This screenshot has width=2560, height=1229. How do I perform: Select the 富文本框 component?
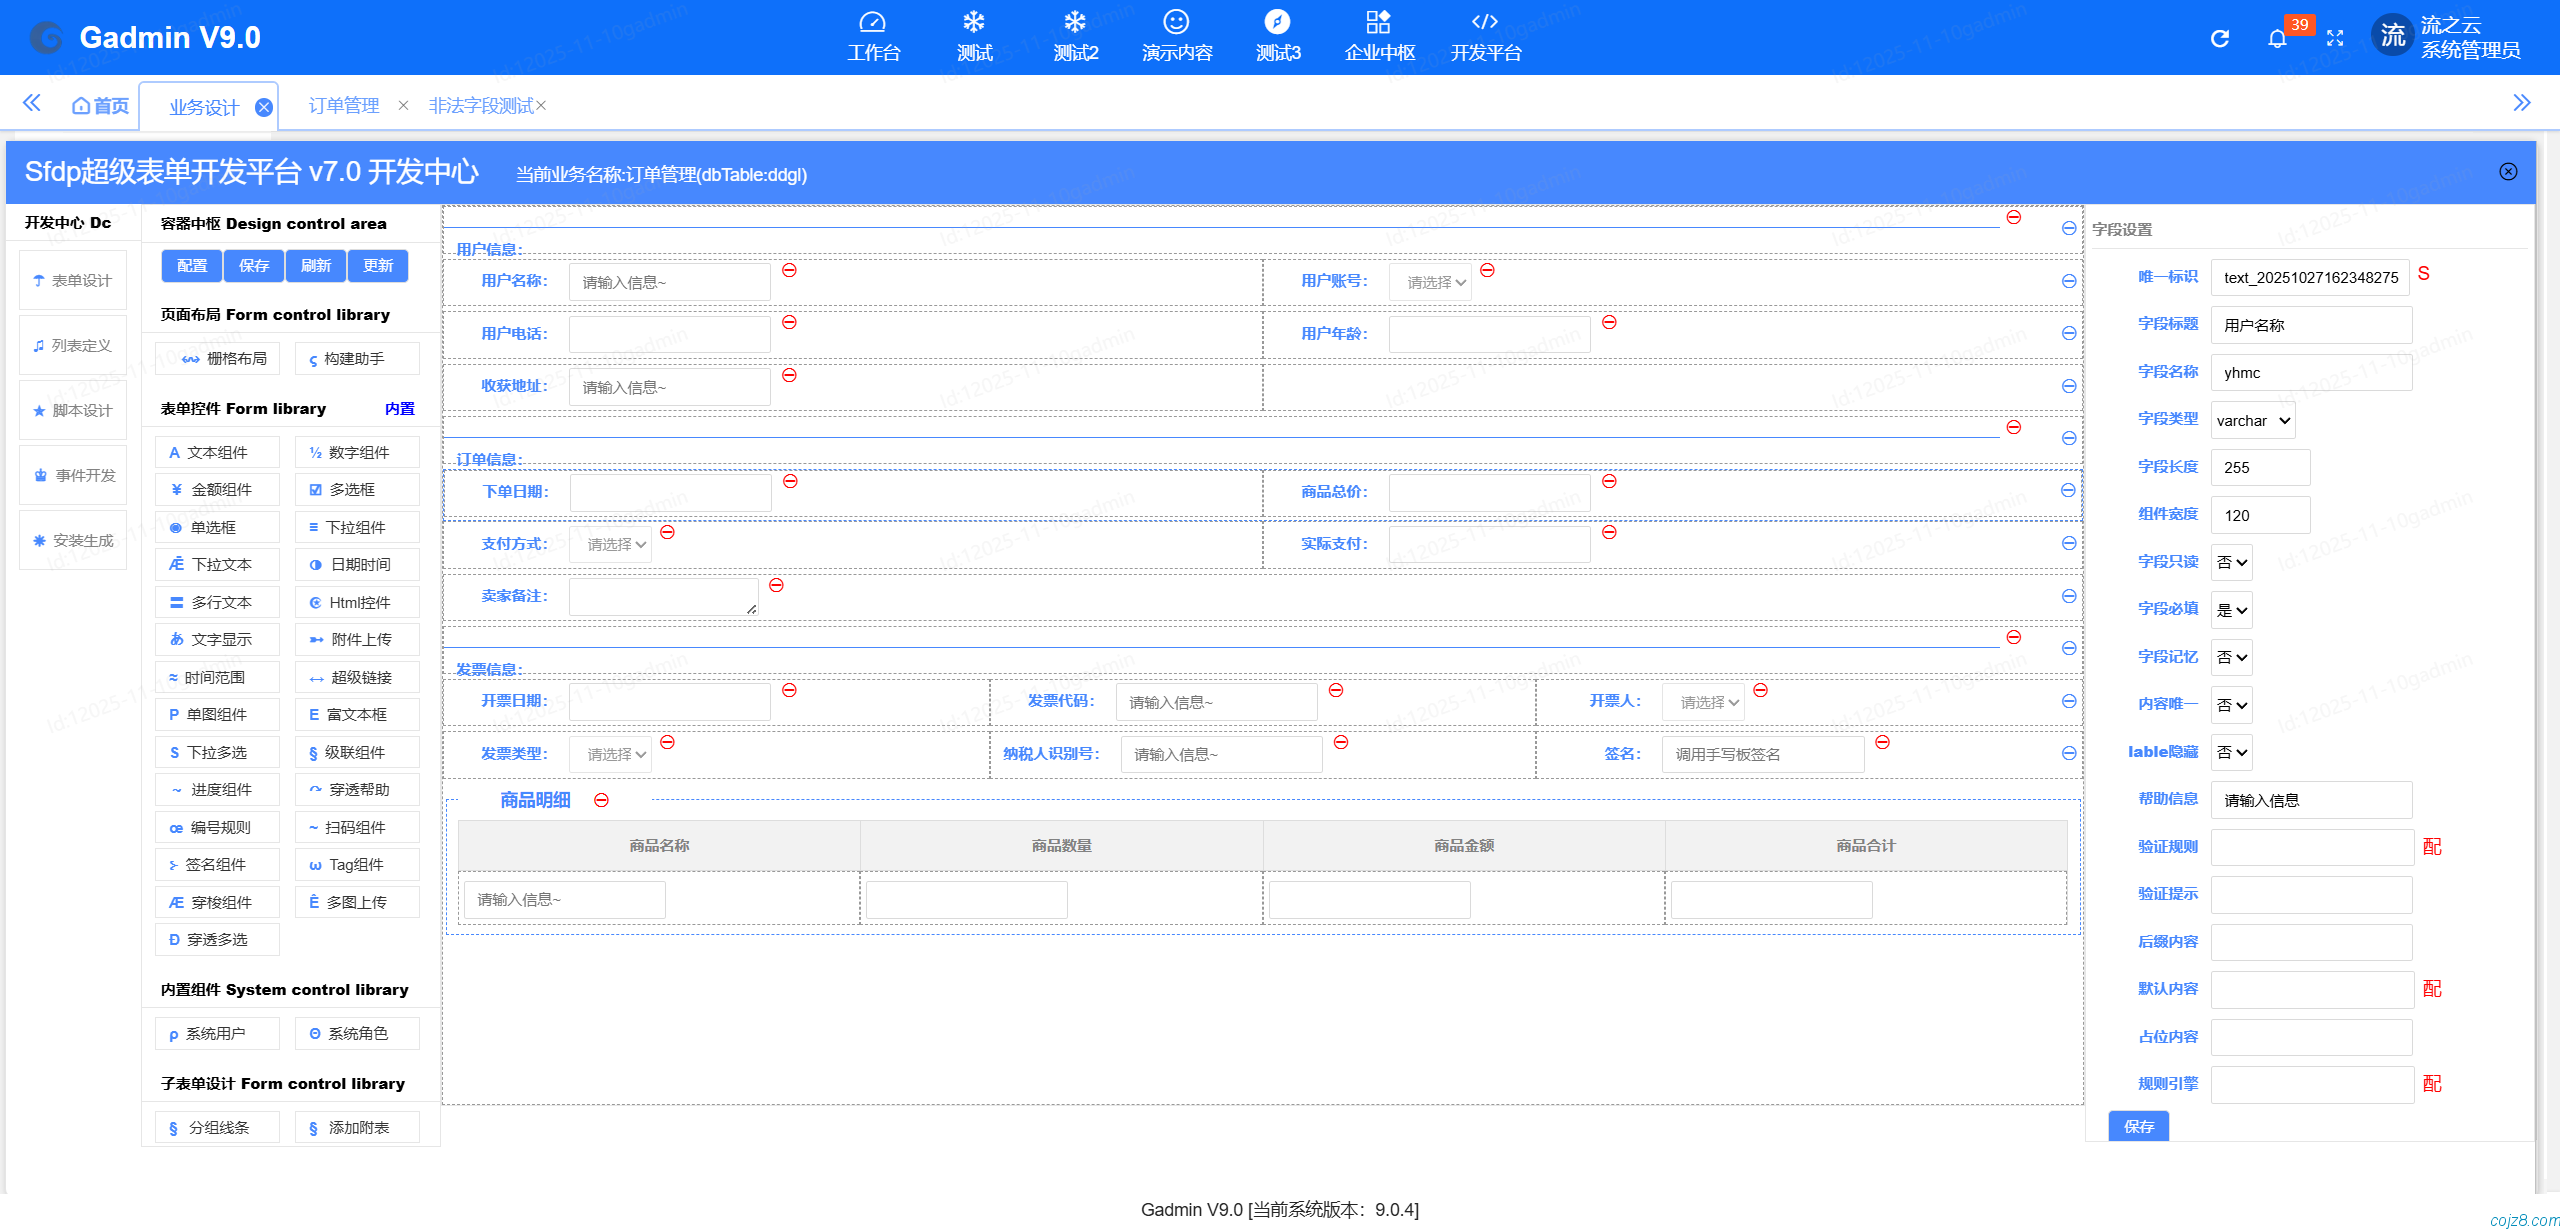coord(356,714)
